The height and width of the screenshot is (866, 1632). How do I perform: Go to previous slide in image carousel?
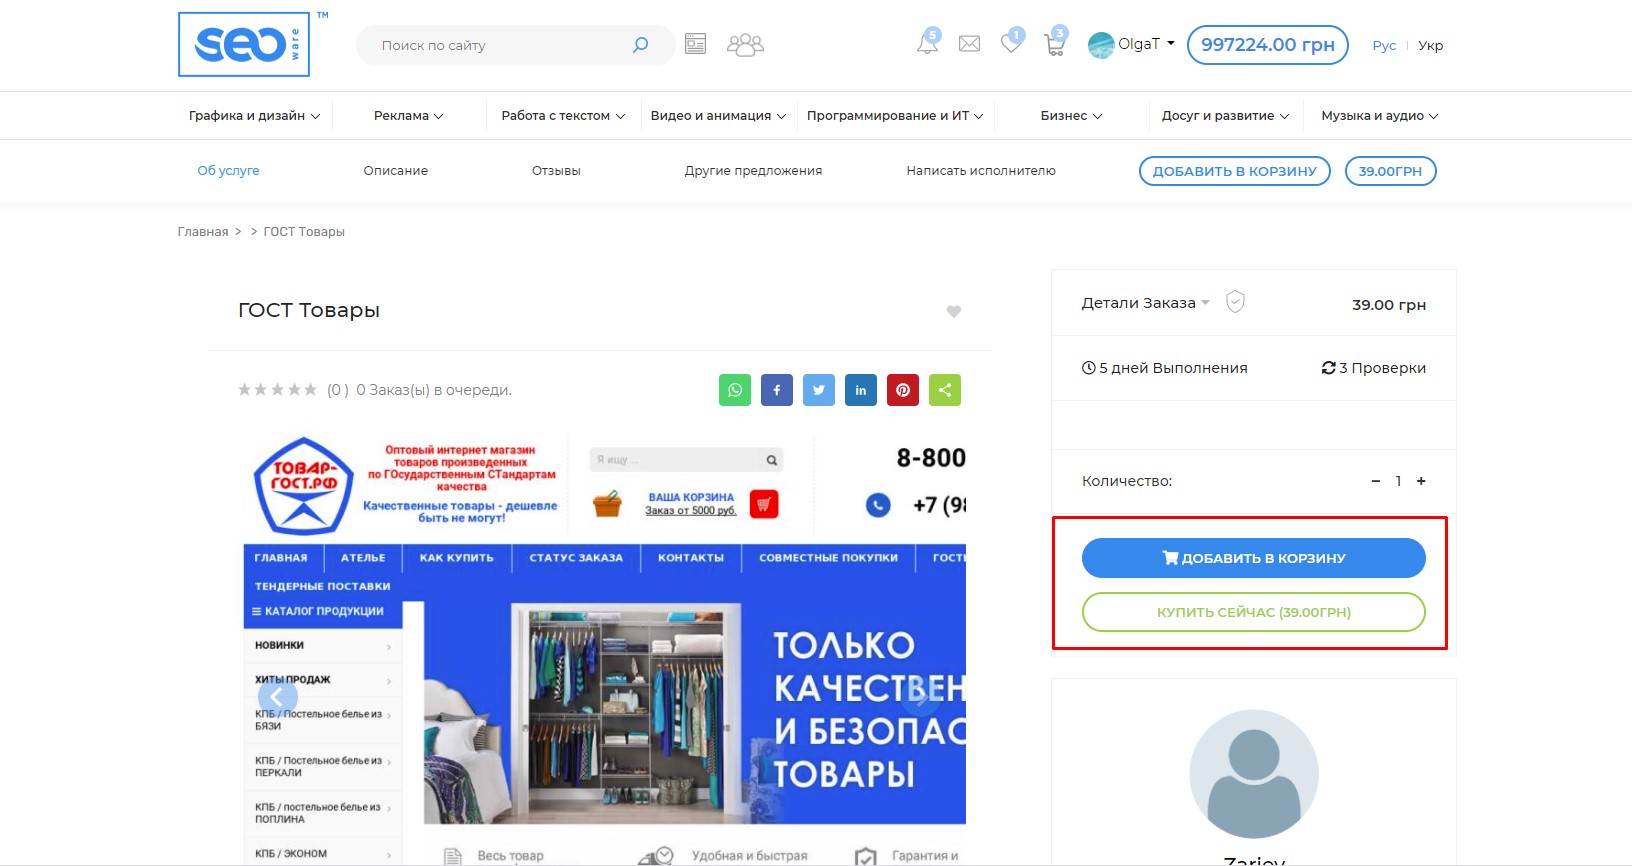tap(277, 696)
